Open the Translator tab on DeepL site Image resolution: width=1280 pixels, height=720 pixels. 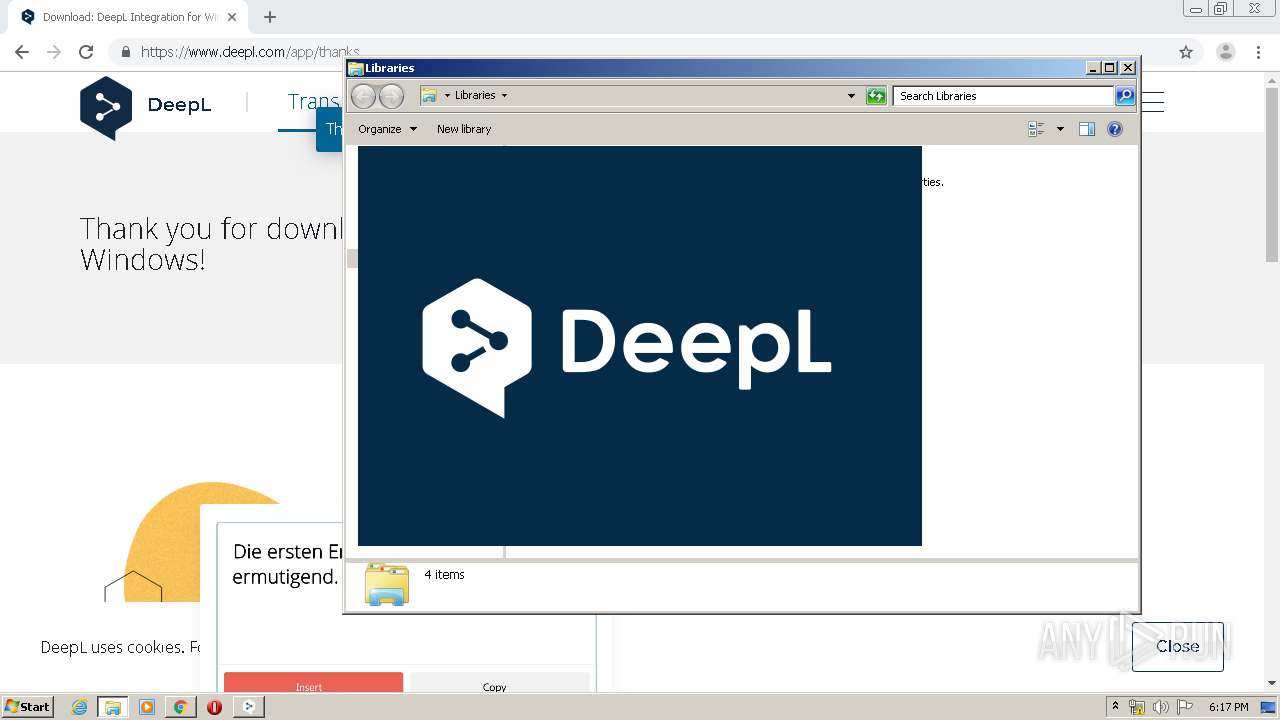[313, 102]
